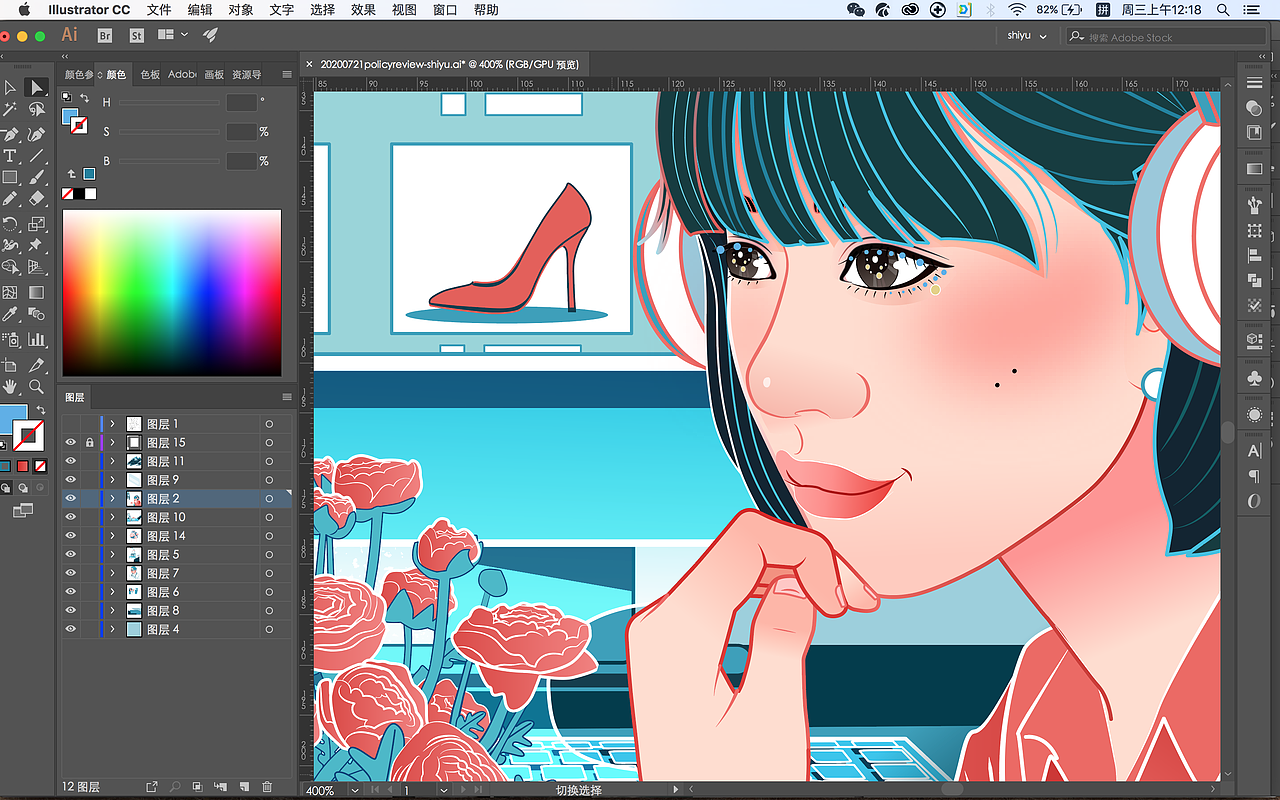This screenshot has height=800, width=1280.
Task: Open the 效果 menu
Action: point(363,10)
